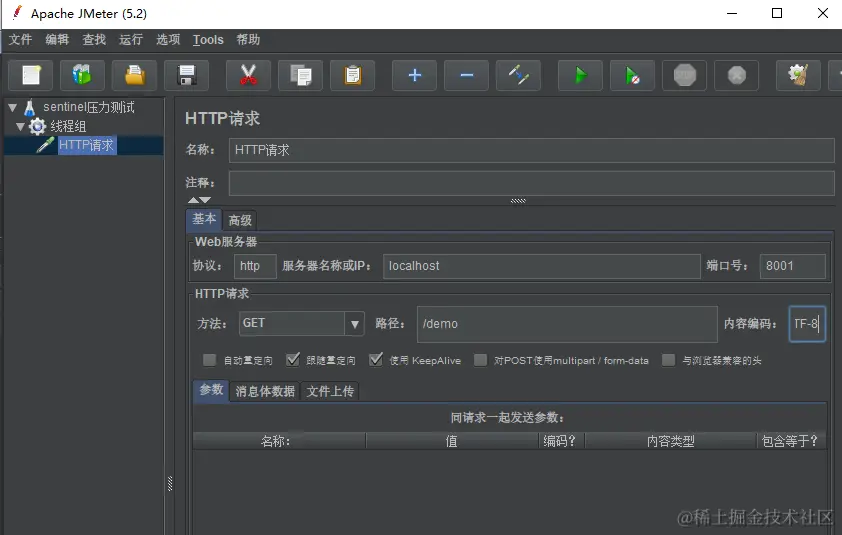
Task: Click the 协议 http field
Action: (x=255, y=266)
